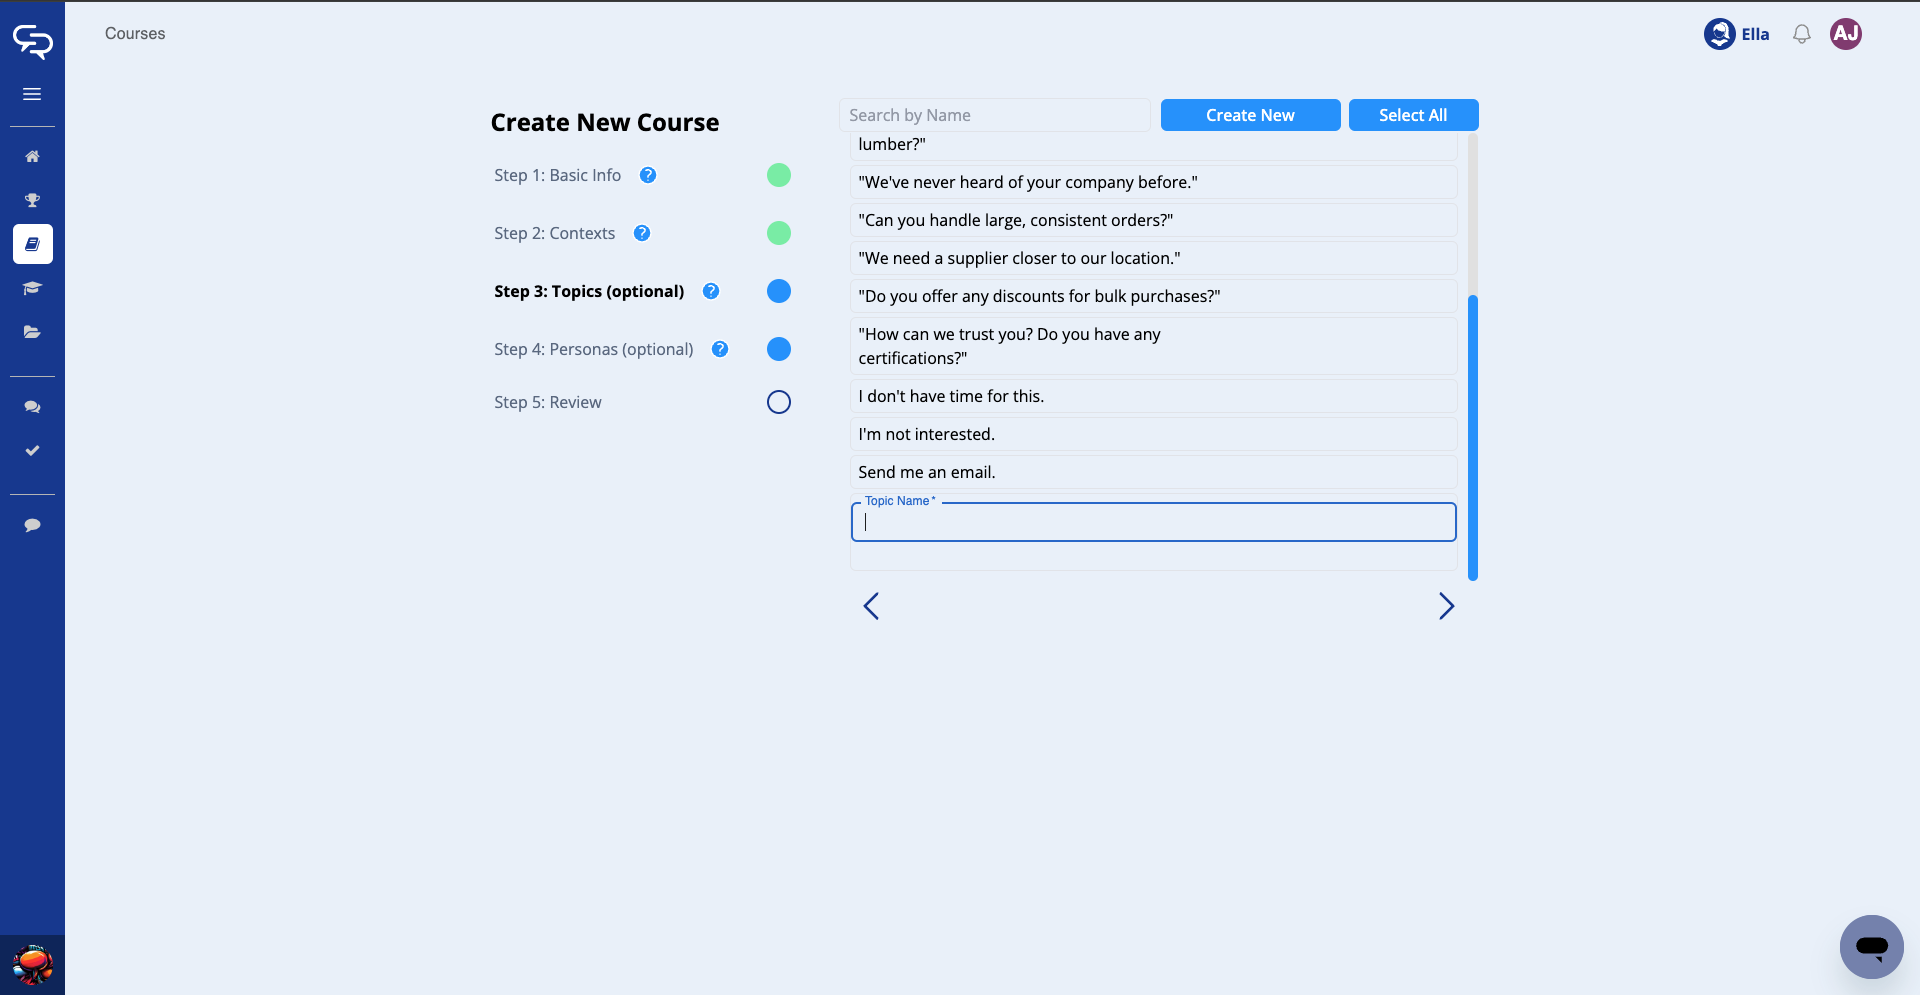Click the Step 3: Topics status circle

[778, 291]
